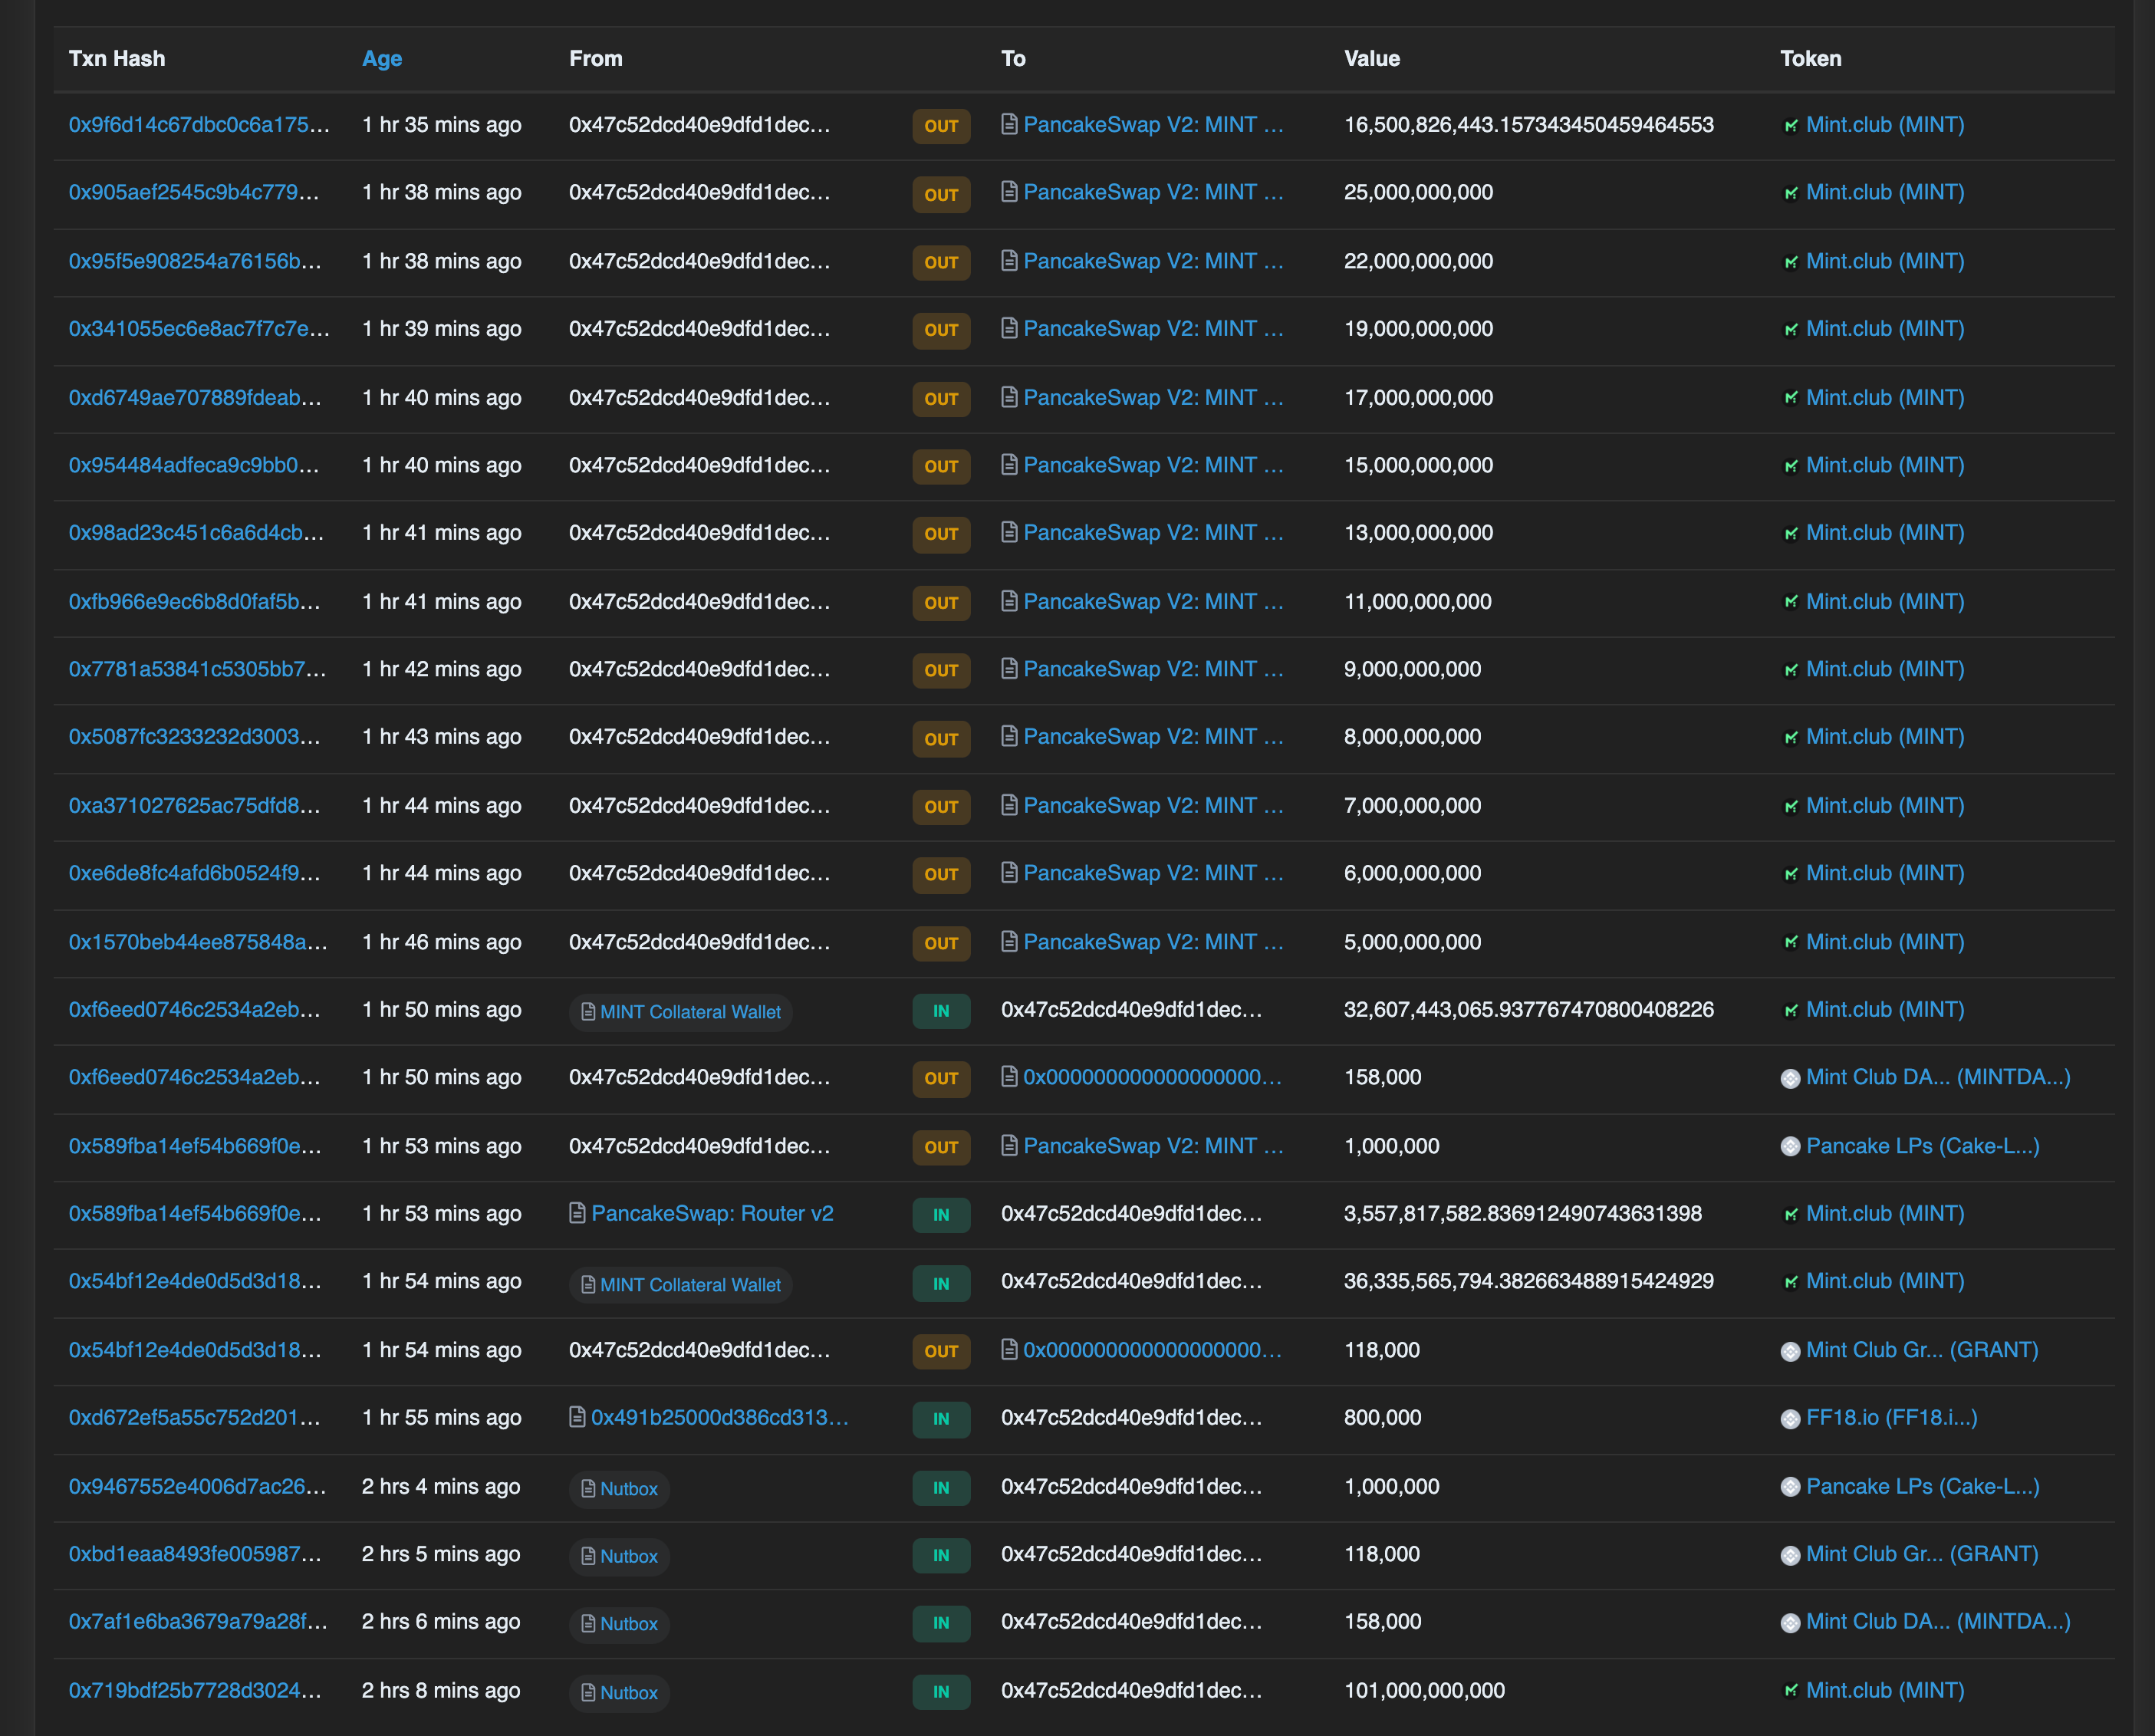The width and height of the screenshot is (2155, 1736).
Task: Click GRANT token icon in 2 hrs 5 mins row
Action: pyautogui.click(x=1790, y=1555)
